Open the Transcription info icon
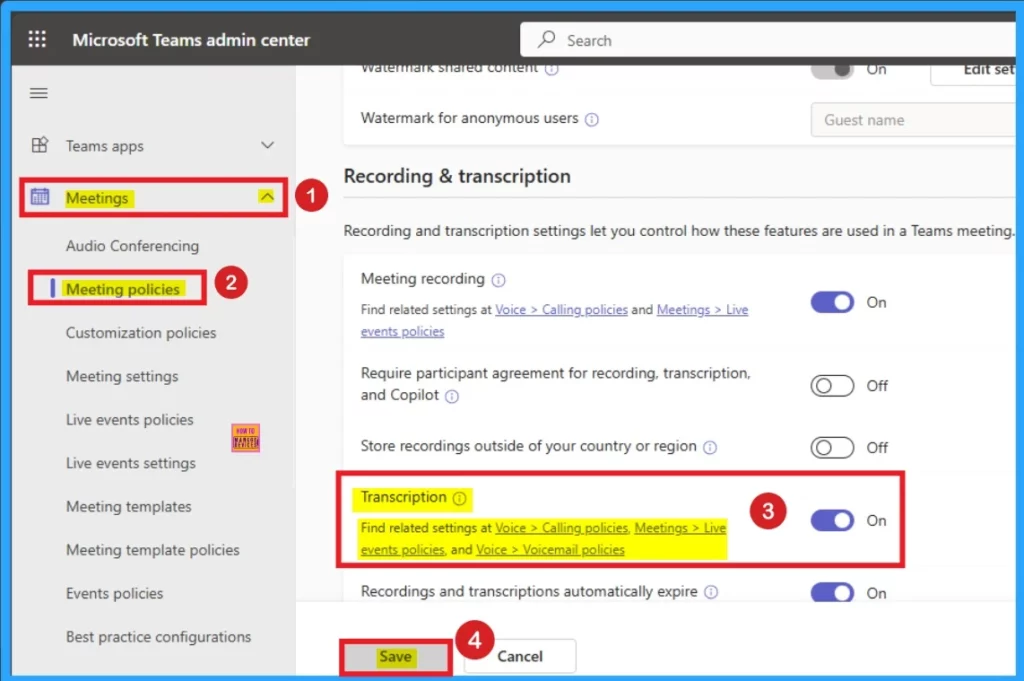 click(460, 499)
